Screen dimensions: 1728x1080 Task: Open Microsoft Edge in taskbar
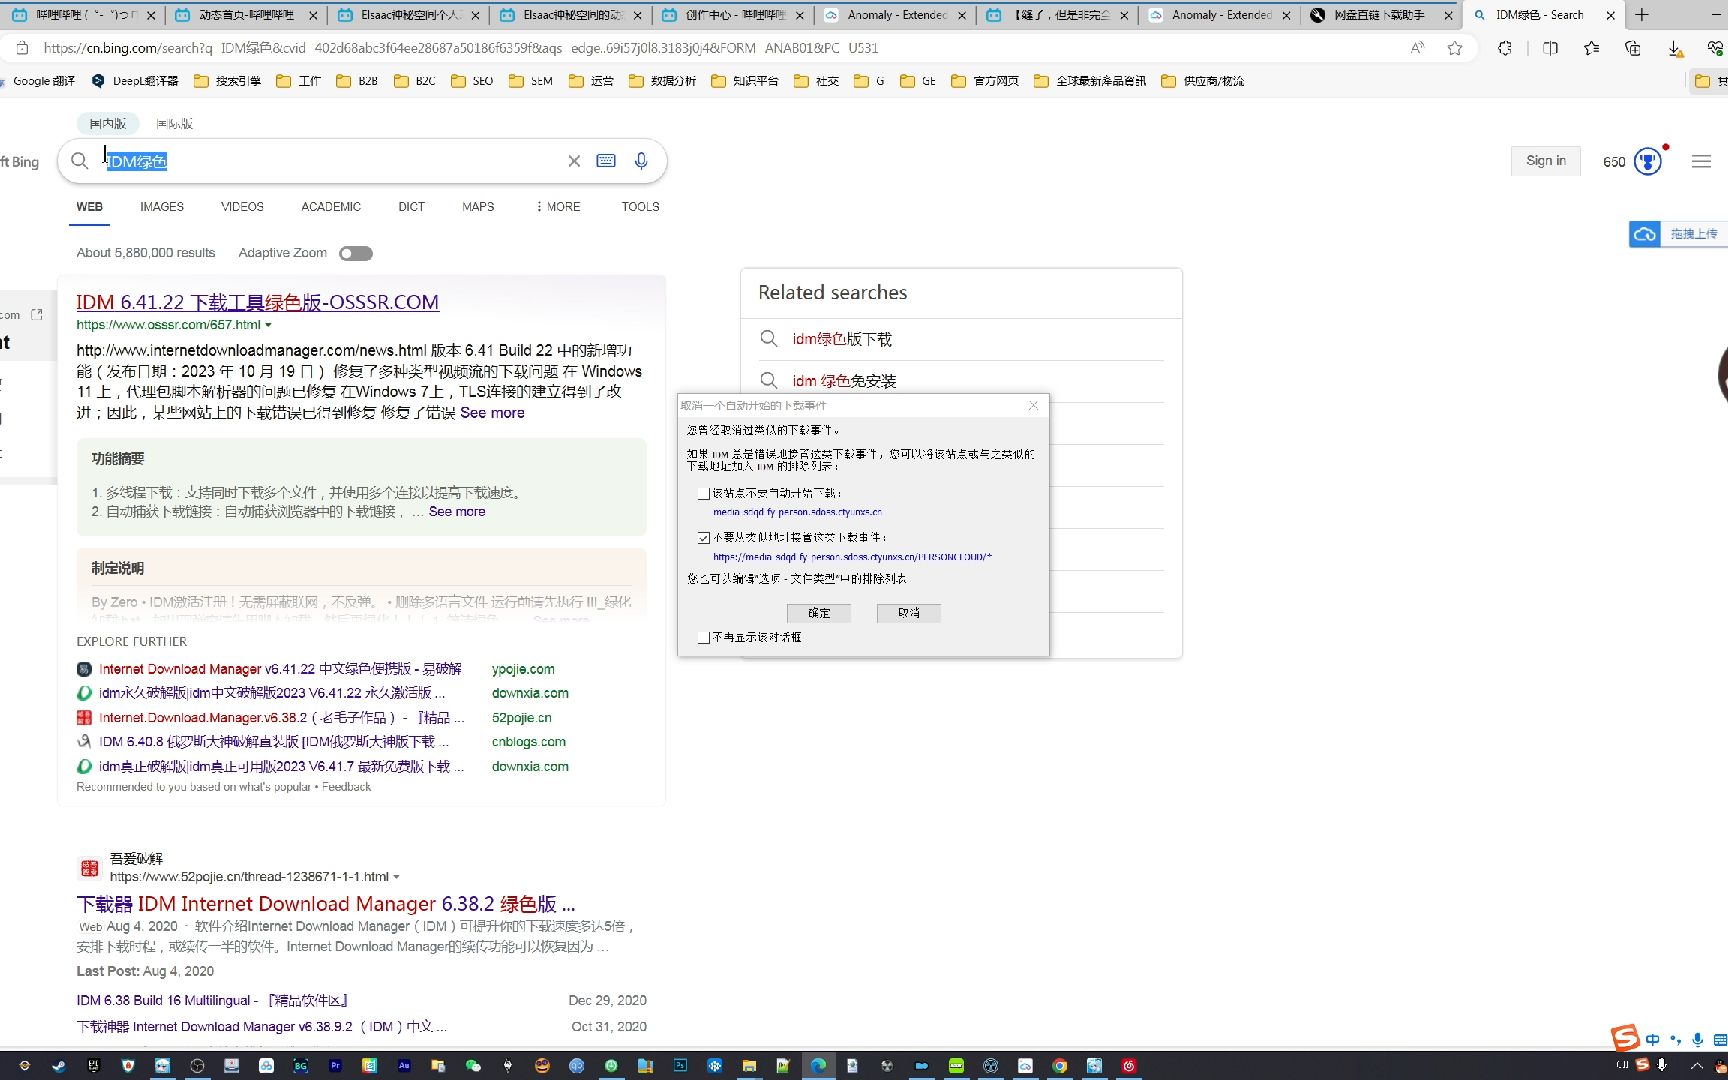click(x=818, y=1066)
